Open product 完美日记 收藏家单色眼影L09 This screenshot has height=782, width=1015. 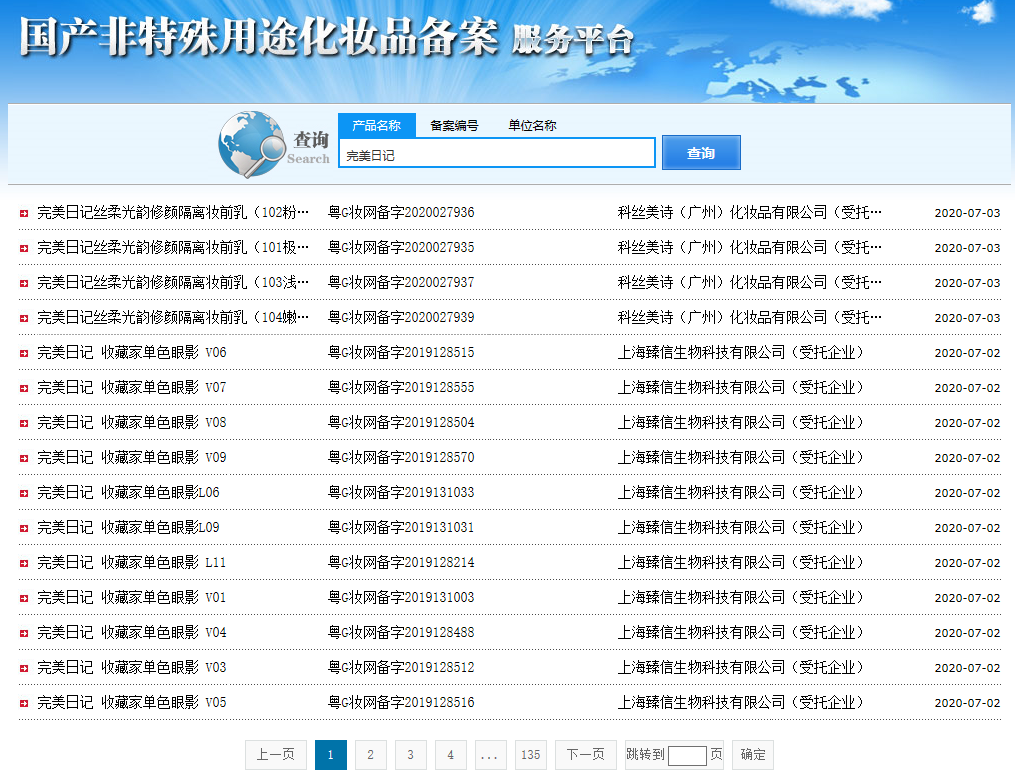128,527
